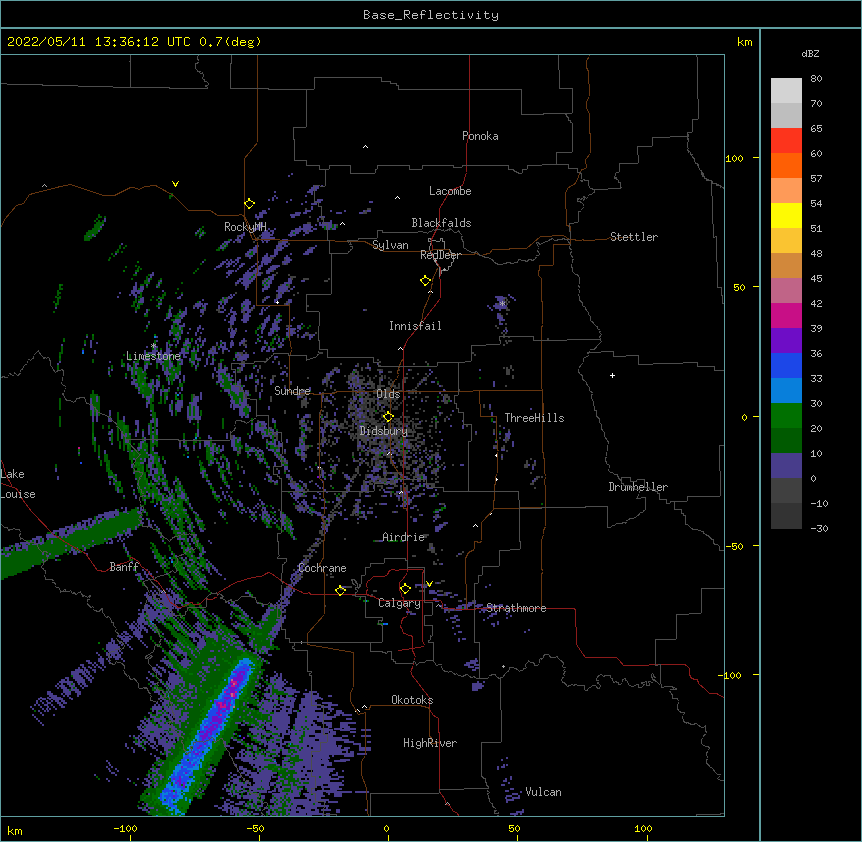Select the red 60-65 dBZ legend swatch

(x=786, y=141)
